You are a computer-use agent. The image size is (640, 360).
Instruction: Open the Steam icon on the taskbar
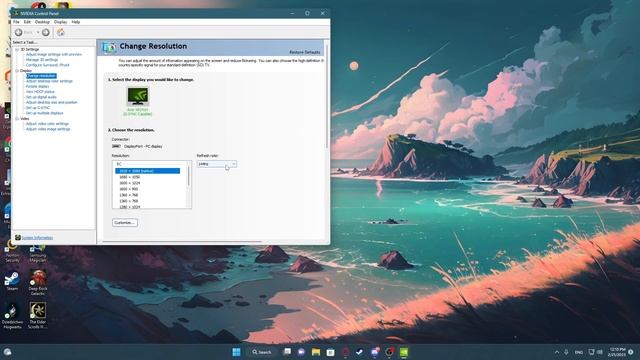[360, 352]
